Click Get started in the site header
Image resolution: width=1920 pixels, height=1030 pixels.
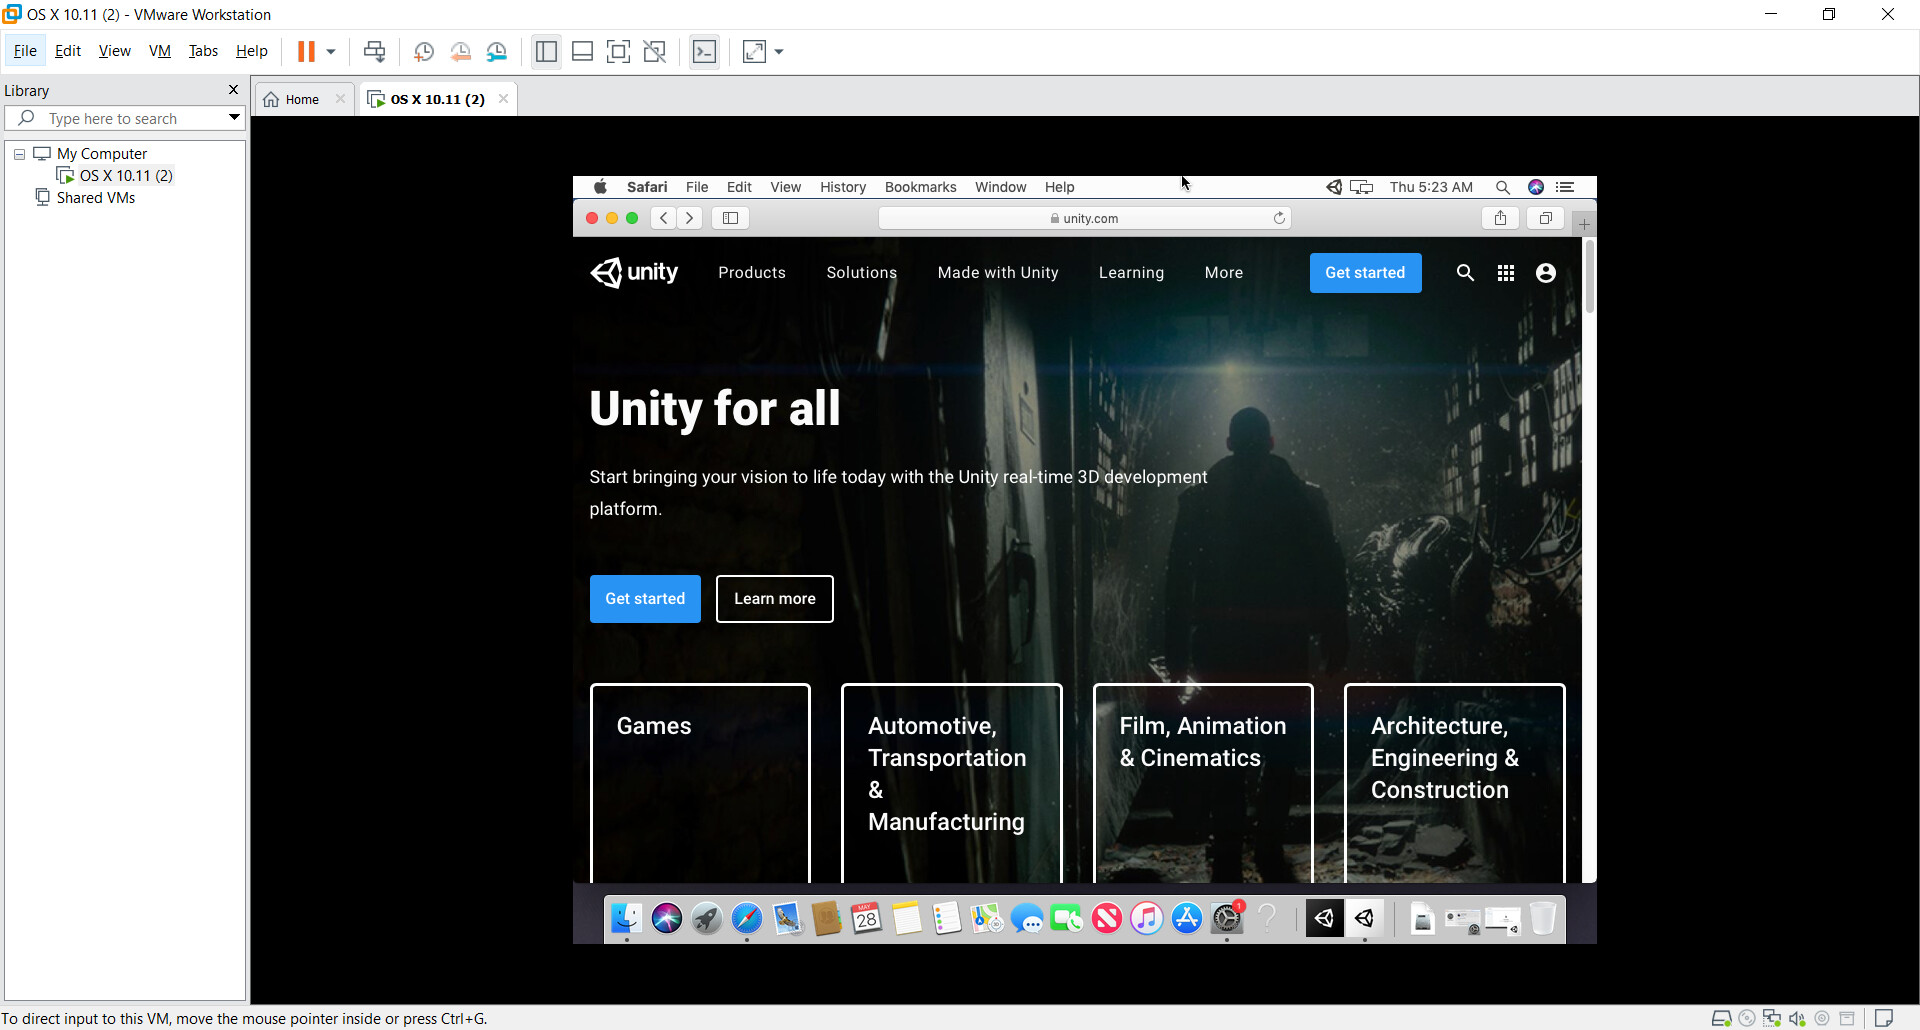1365,273
